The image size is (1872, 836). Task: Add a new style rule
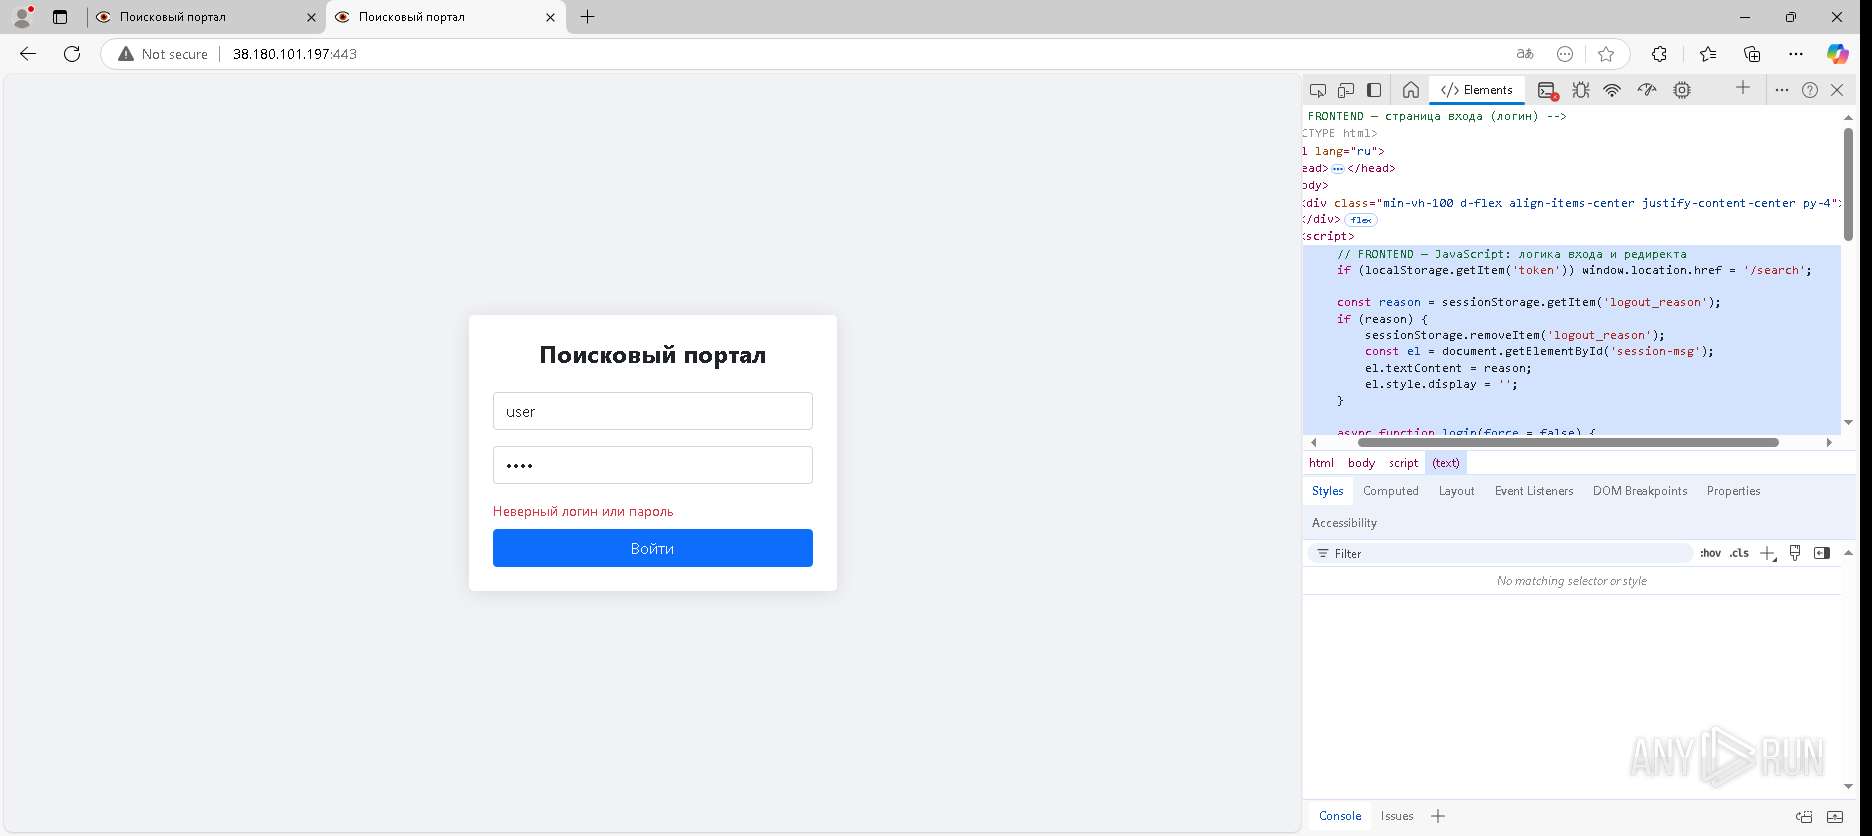tap(1768, 553)
